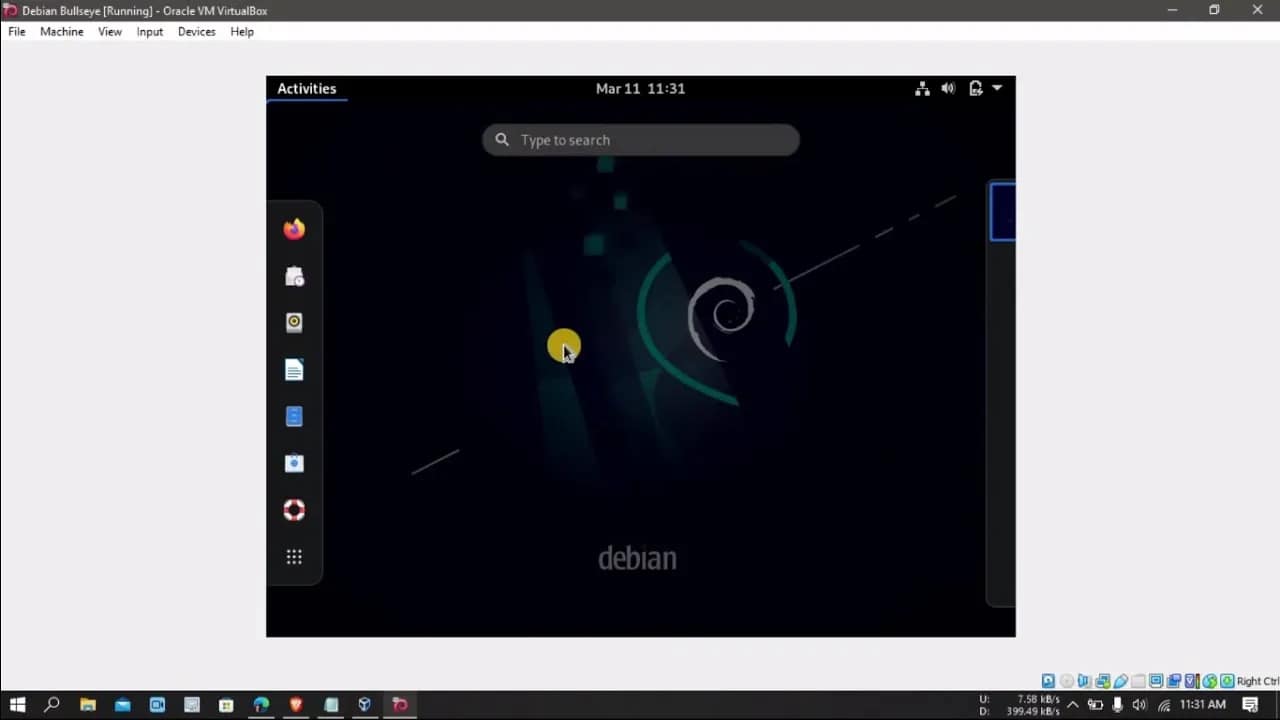Click the hard disk icon in VirtualBox status bar

click(1048, 681)
